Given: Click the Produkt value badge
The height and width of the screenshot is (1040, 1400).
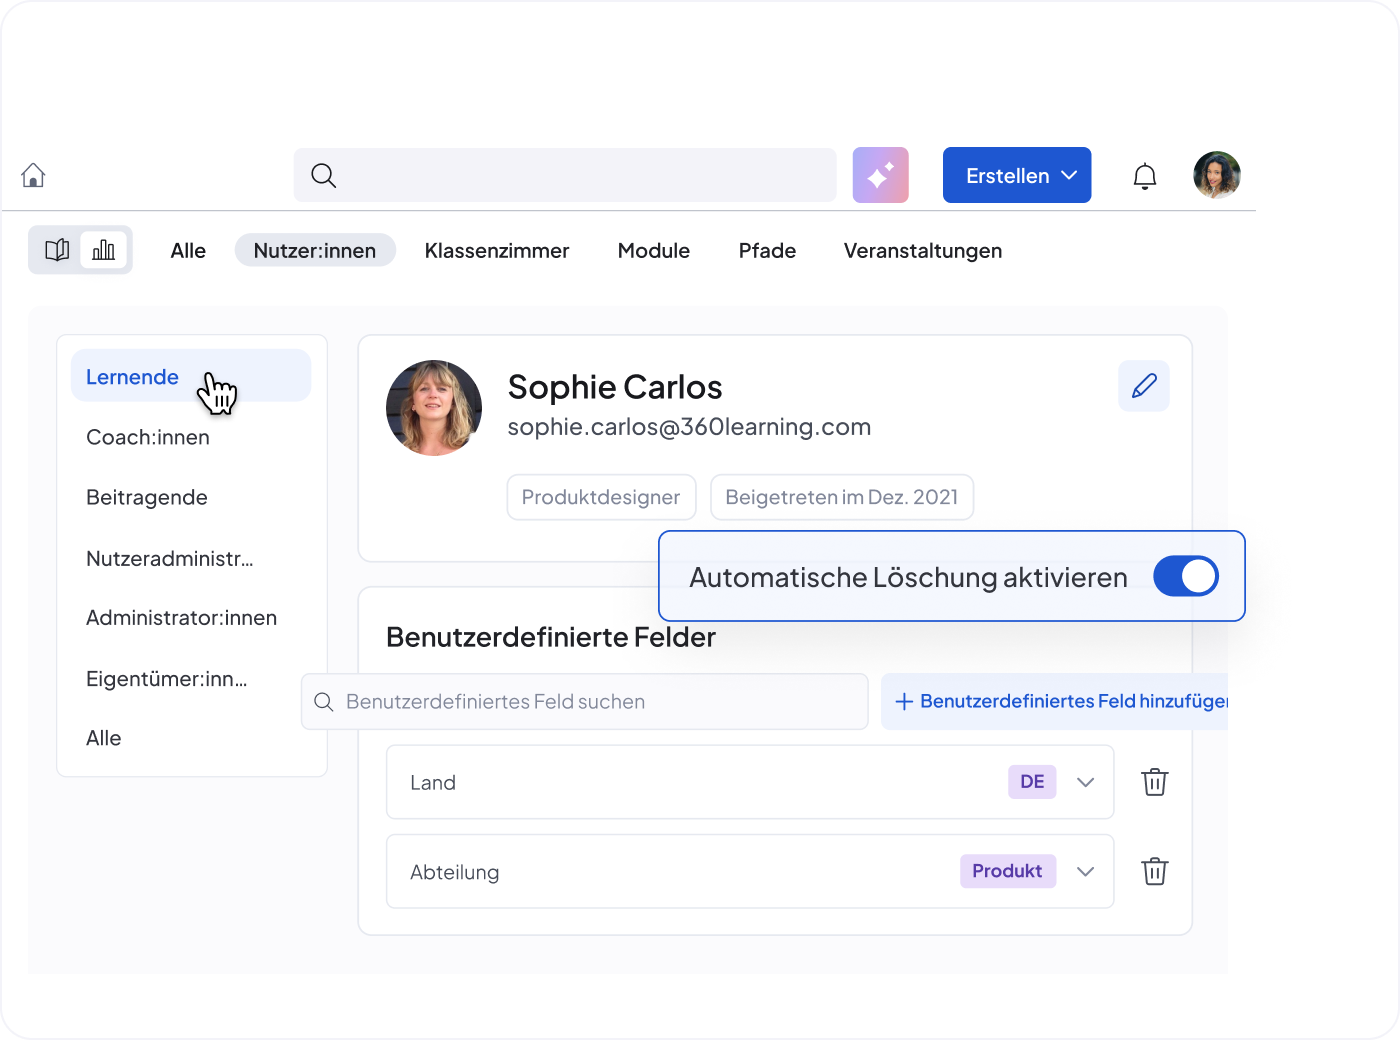Looking at the screenshot, I should [x=1007, y=871].
